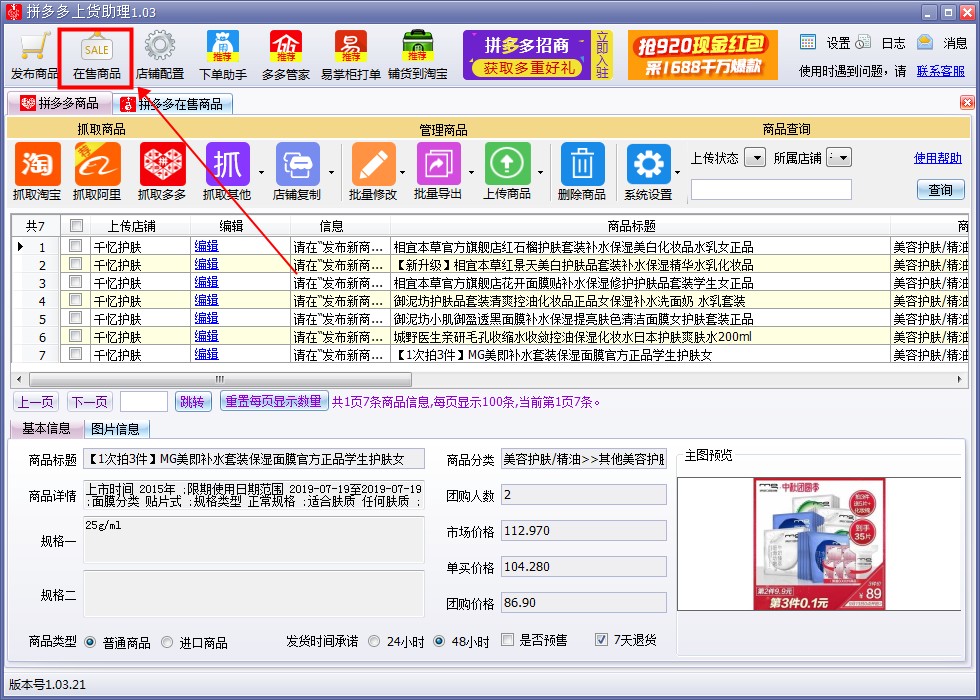The width and height of the screenshot is (980, 700).
Task: Toggle the select-all checkbox in table header
Action: point(76,225)
